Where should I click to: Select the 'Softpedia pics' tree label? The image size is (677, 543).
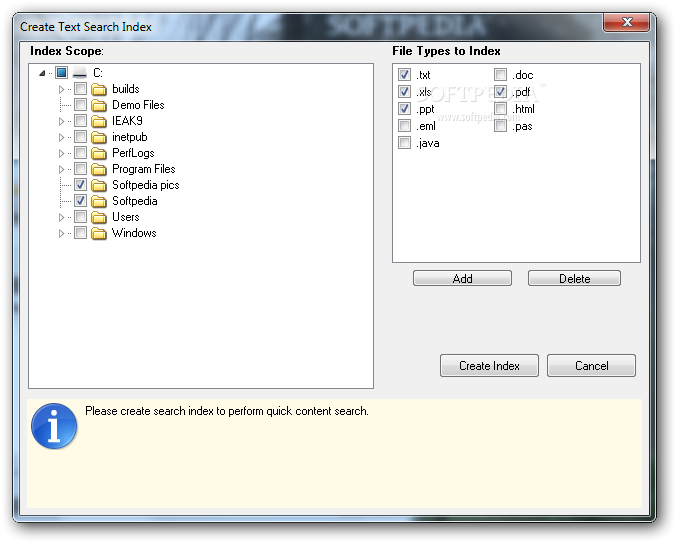click(146, 185)
